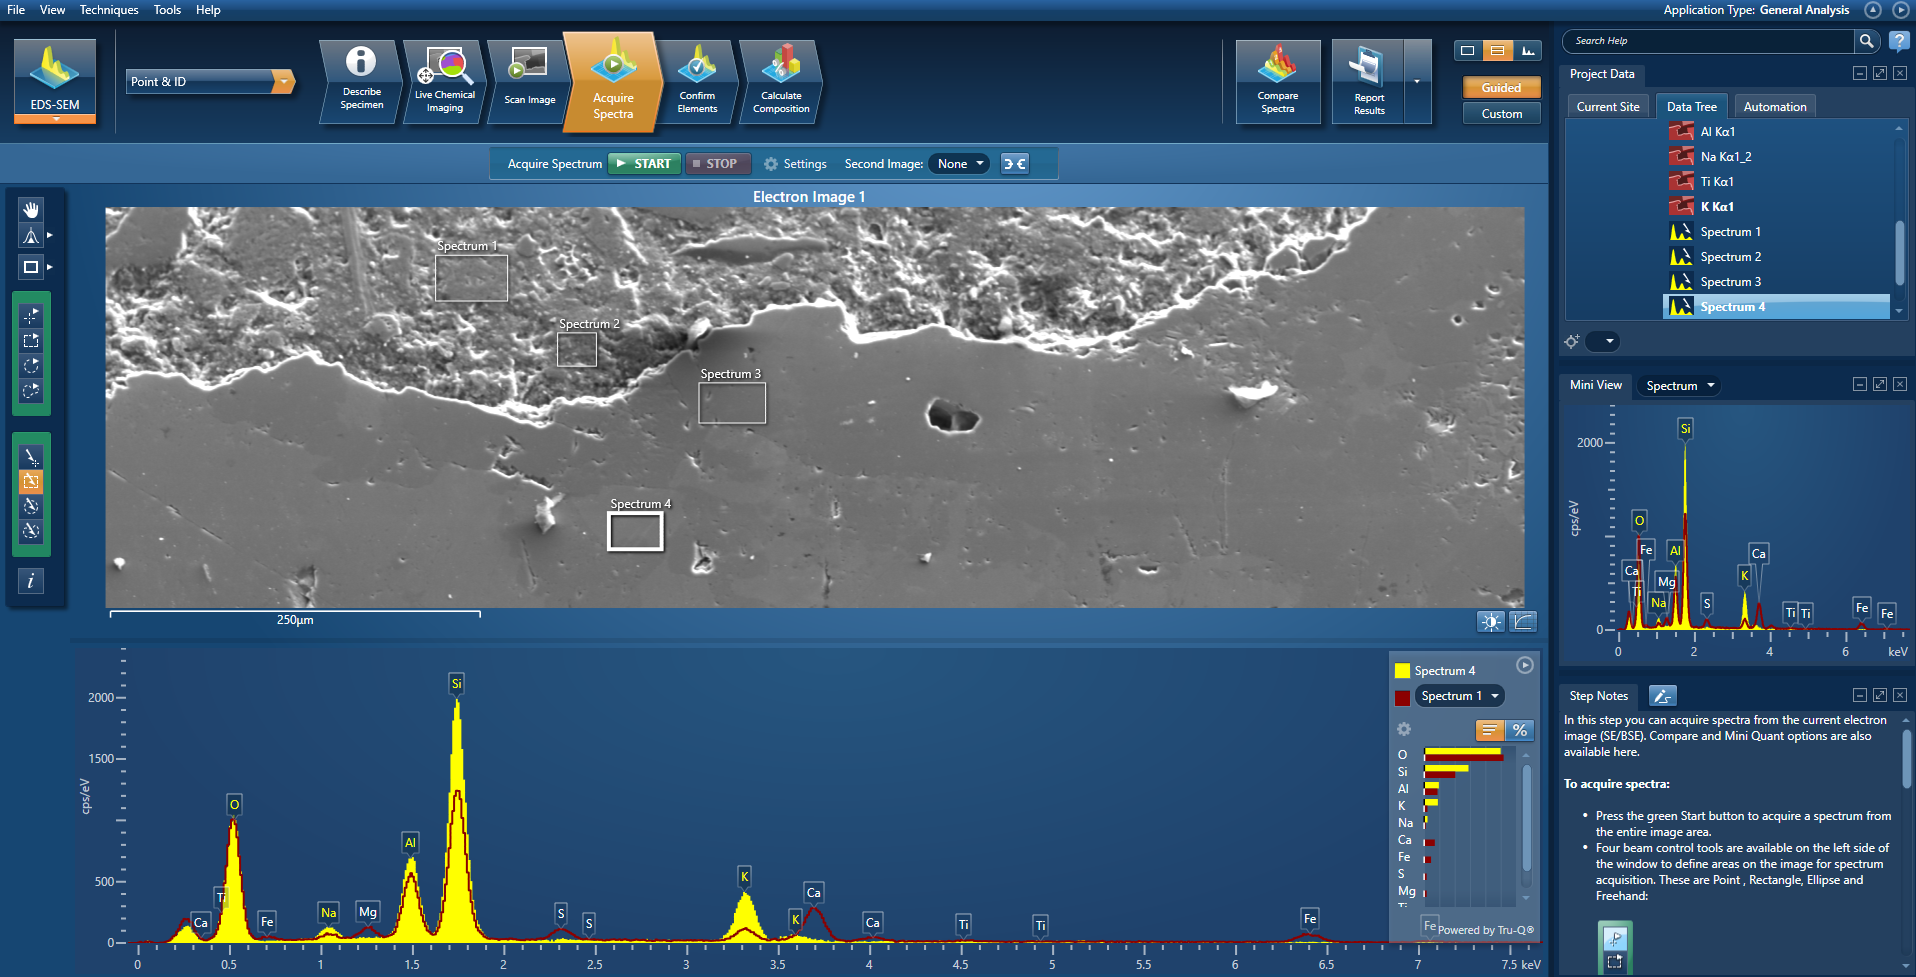1916x977 pixels.
Task: Click the Search Help magnifier icon
Action: click(x=1866, y=41)
